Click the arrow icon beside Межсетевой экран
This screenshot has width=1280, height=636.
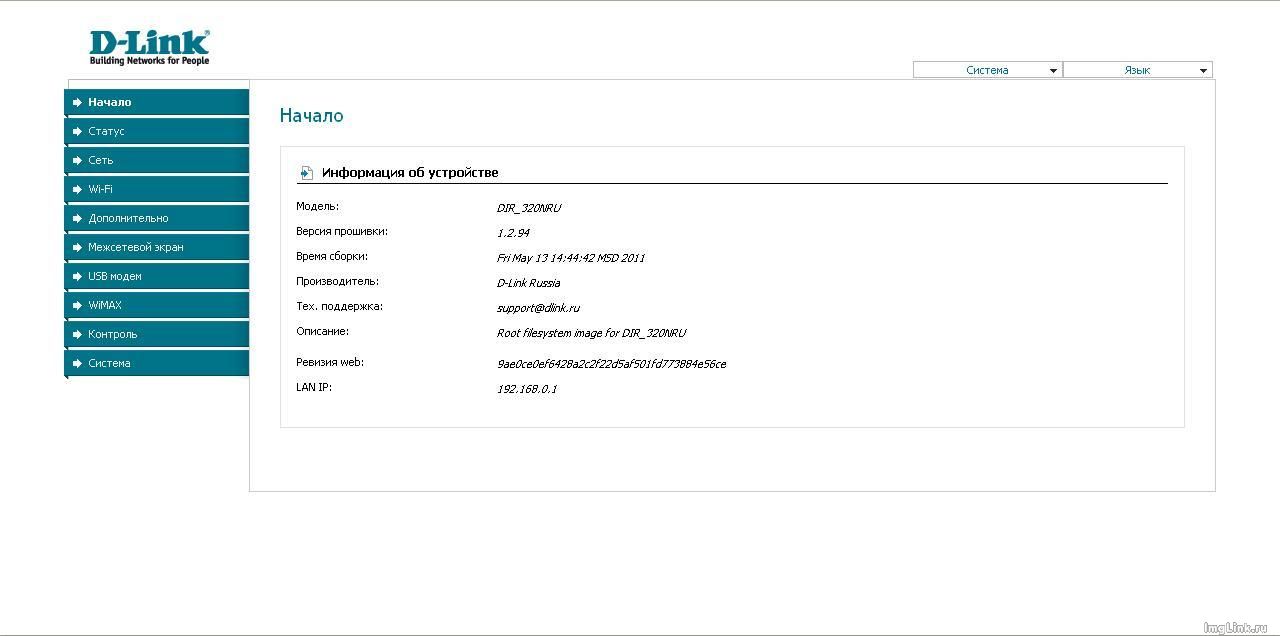pyautogui.click(x=77, y=247)
